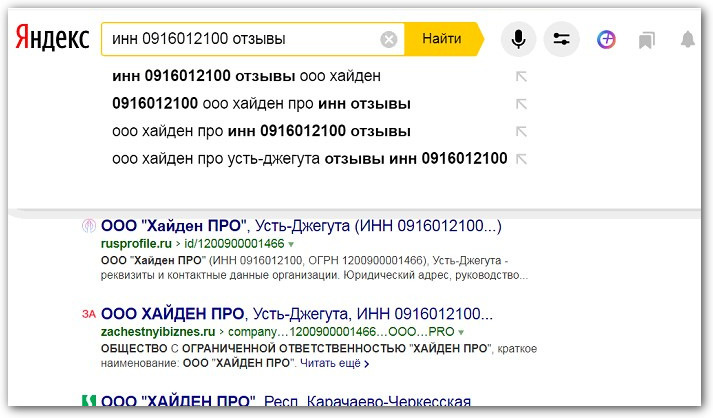Viewport: 713px width, 418px height.
Task: Open the third result ООО "ХАЙДЕН ПРО" Карачаево-Черкесская
Action: click(286, 400)
